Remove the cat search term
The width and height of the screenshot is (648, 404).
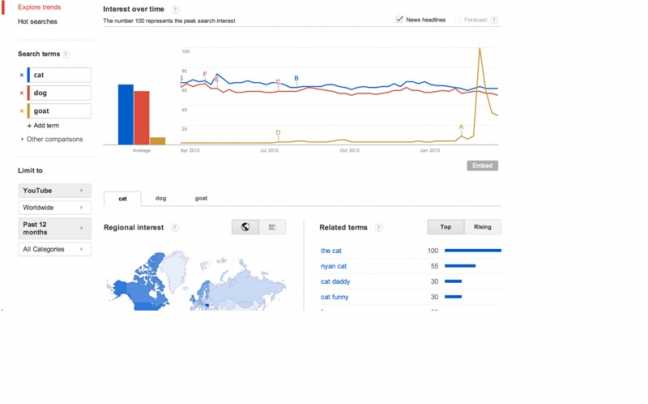(21, 75)
